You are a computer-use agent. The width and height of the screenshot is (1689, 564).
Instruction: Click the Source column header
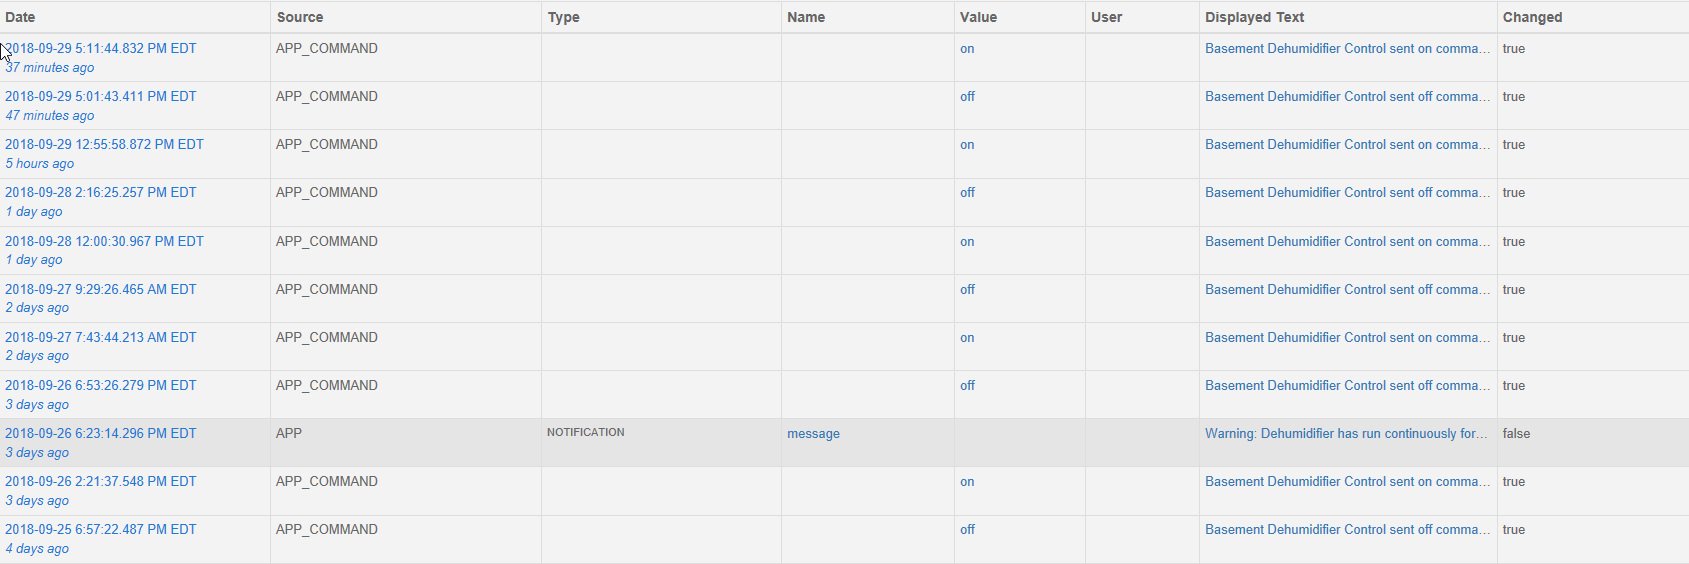click(x=300, y=17)
